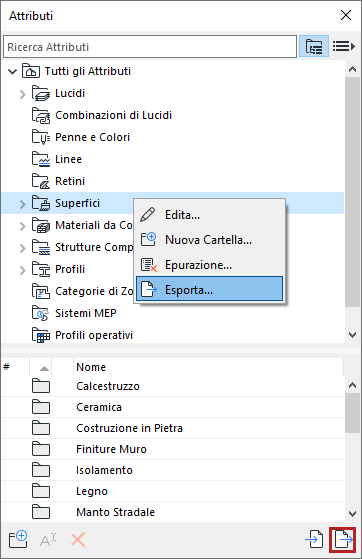
Task: Expand the Profili folder
Action: [x=22, y=270]
